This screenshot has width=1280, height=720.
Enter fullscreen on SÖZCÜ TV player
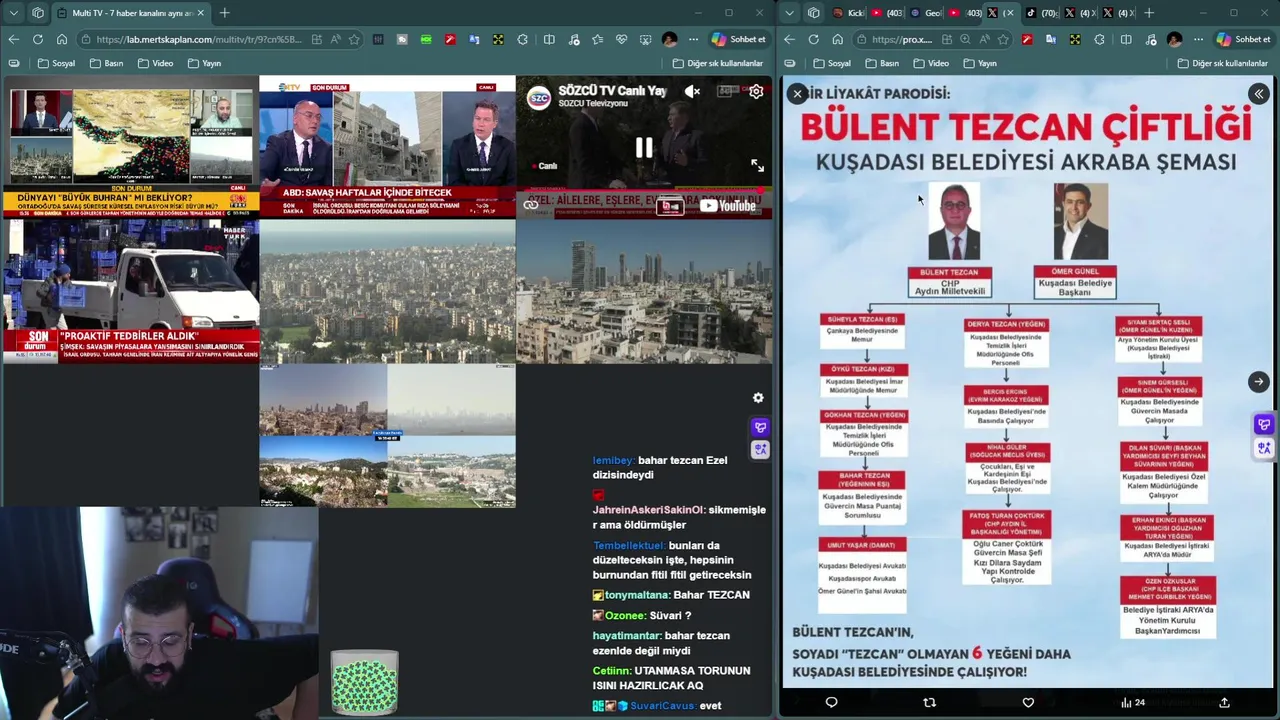(757, 166)
